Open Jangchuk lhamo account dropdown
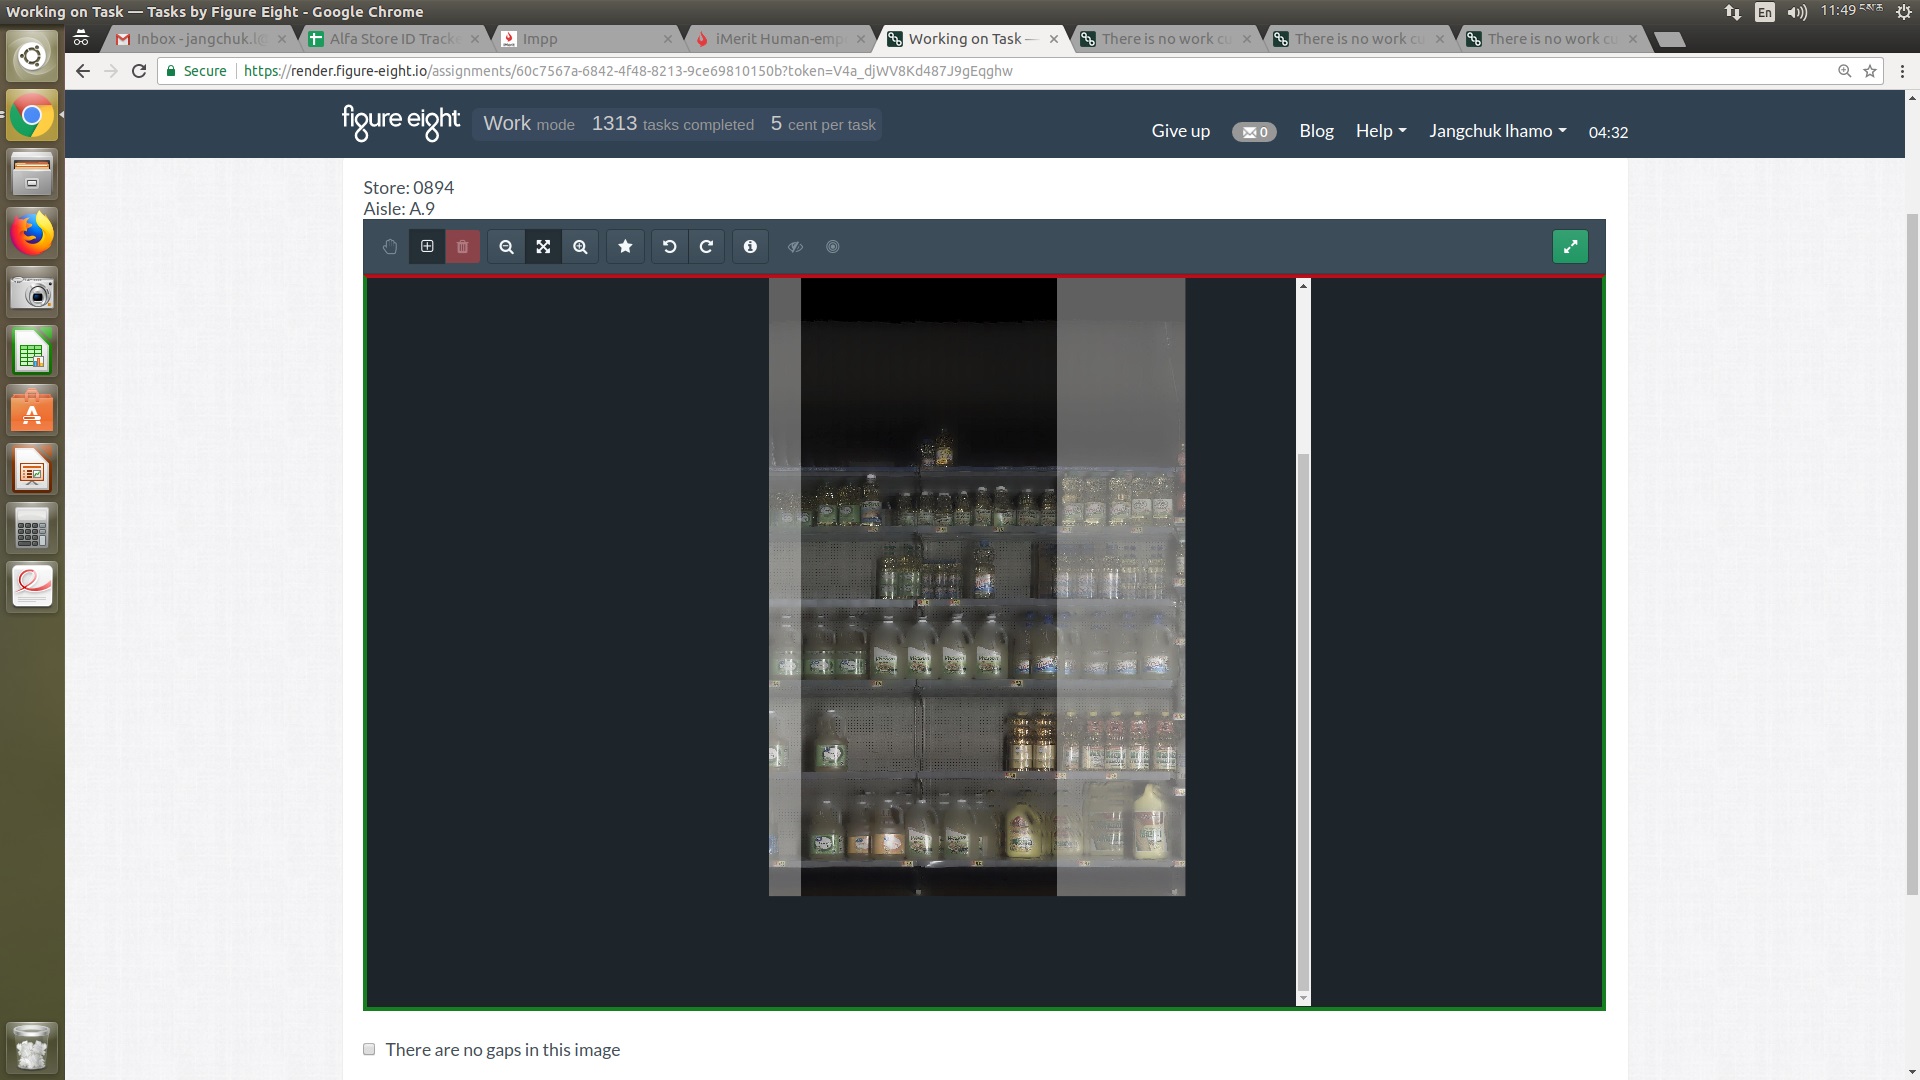 (1497, 131)
